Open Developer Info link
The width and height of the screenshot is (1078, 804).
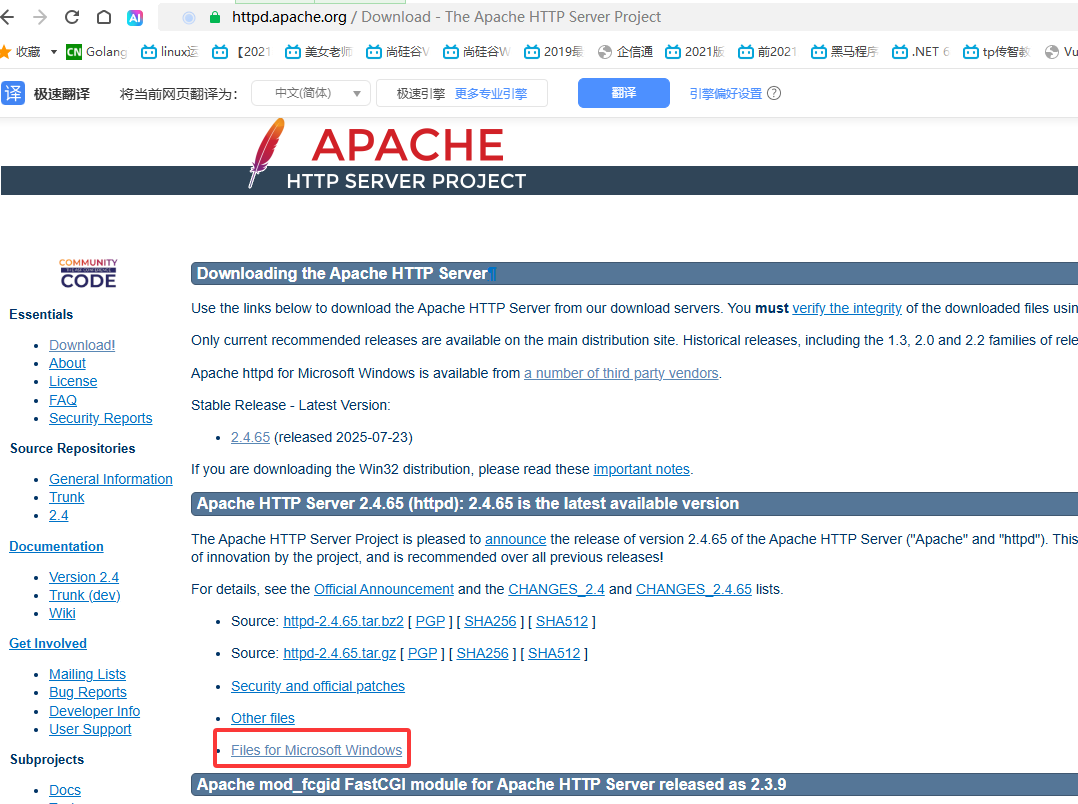pos(94,711)
